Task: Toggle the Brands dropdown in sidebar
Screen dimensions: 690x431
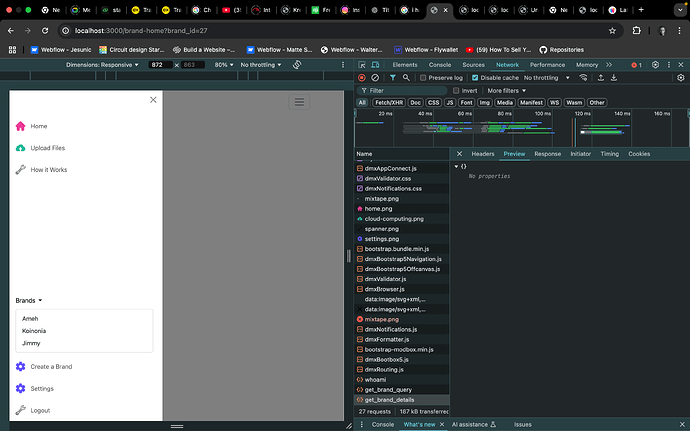Action: pyautogui.click(x=29, y=300)
